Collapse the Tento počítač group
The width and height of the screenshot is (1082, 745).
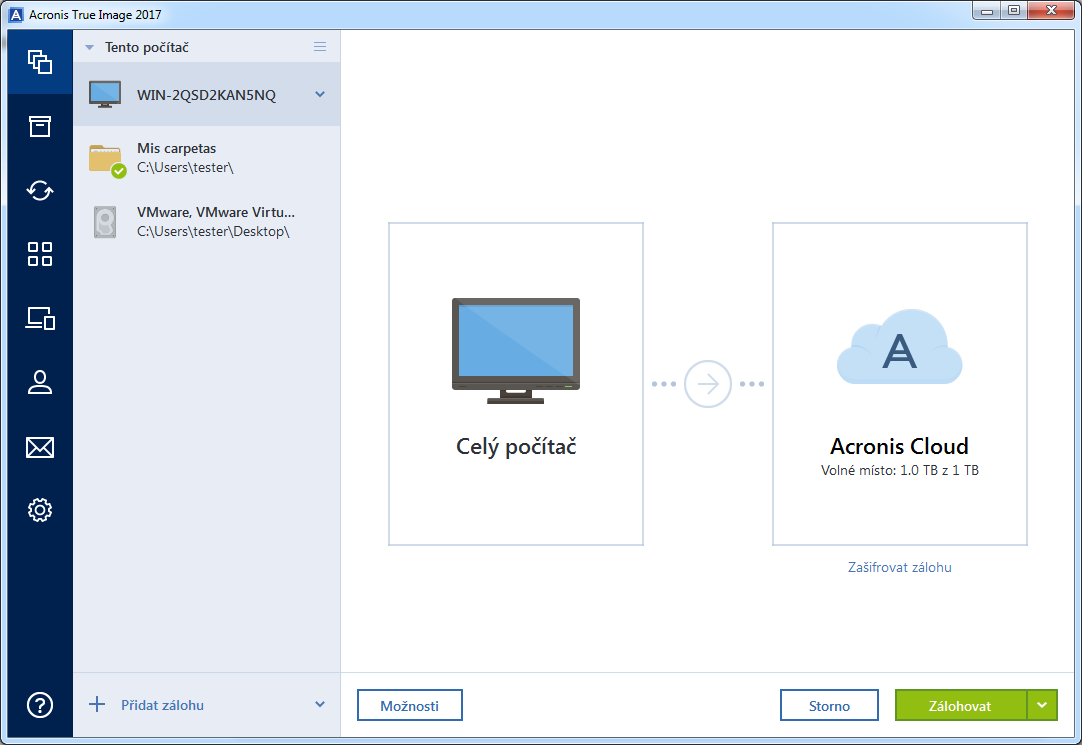pos(89,48)
